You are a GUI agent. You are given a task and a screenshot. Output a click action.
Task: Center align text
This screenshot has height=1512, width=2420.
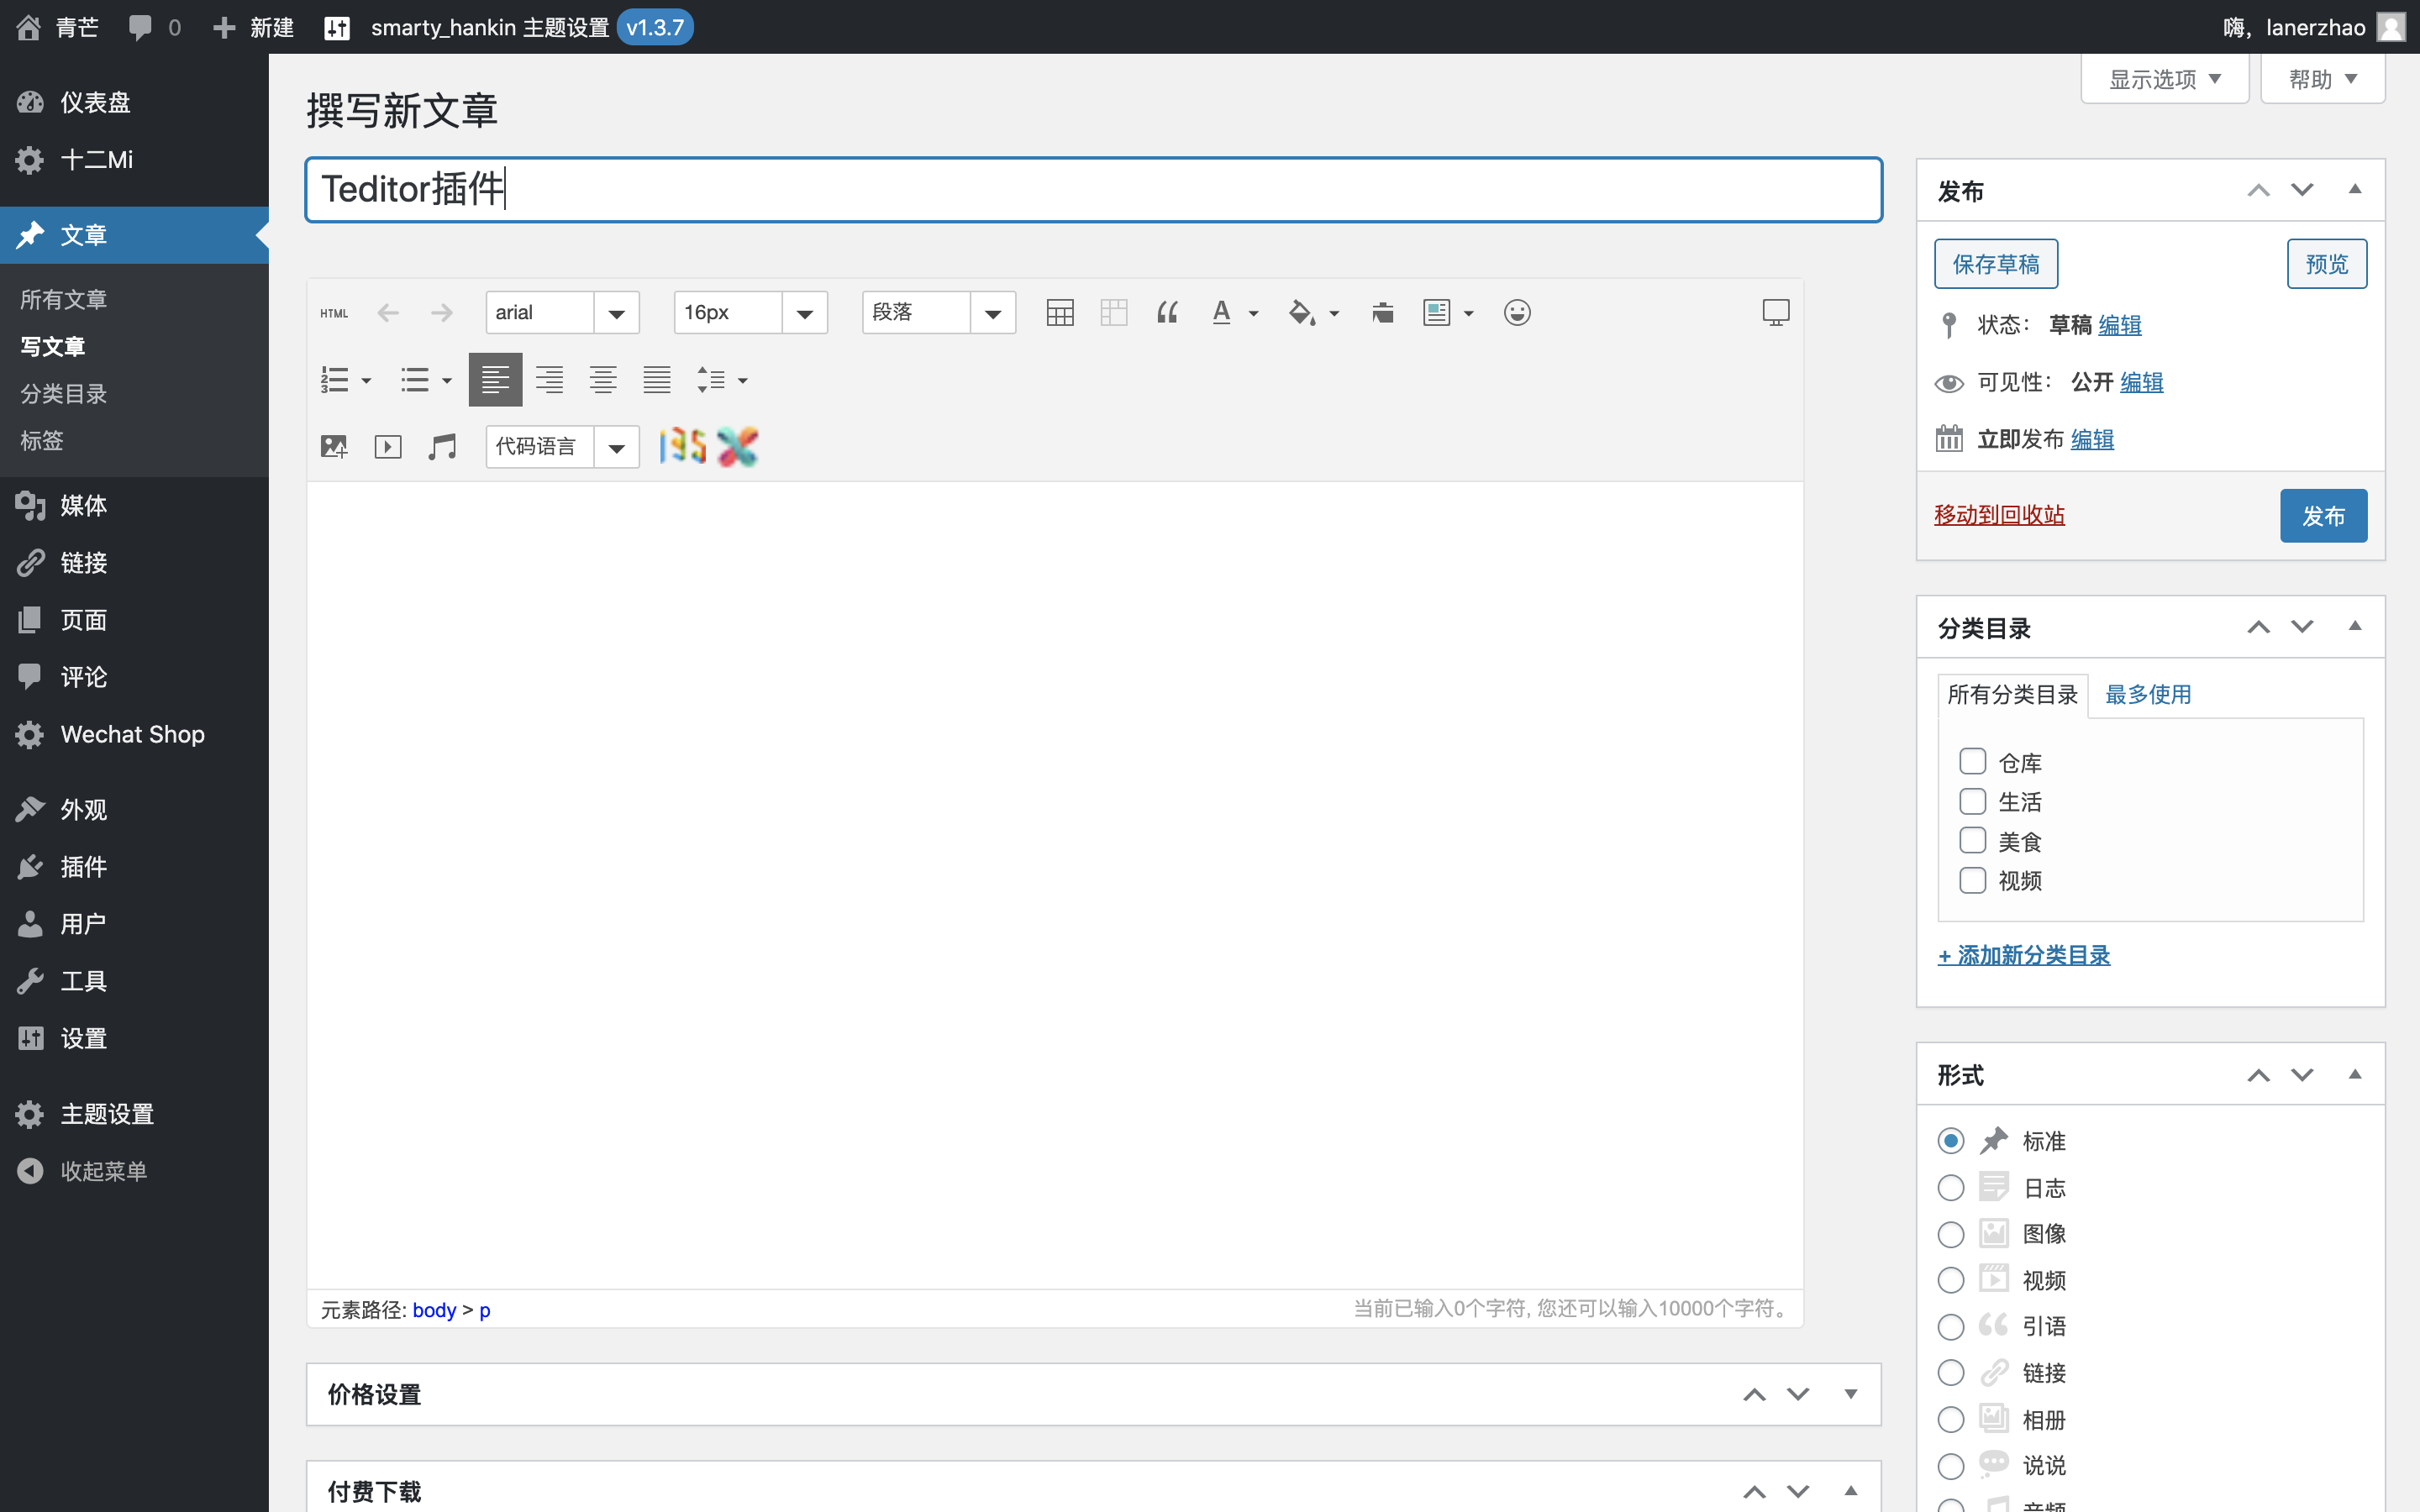[x=603, y=380]
